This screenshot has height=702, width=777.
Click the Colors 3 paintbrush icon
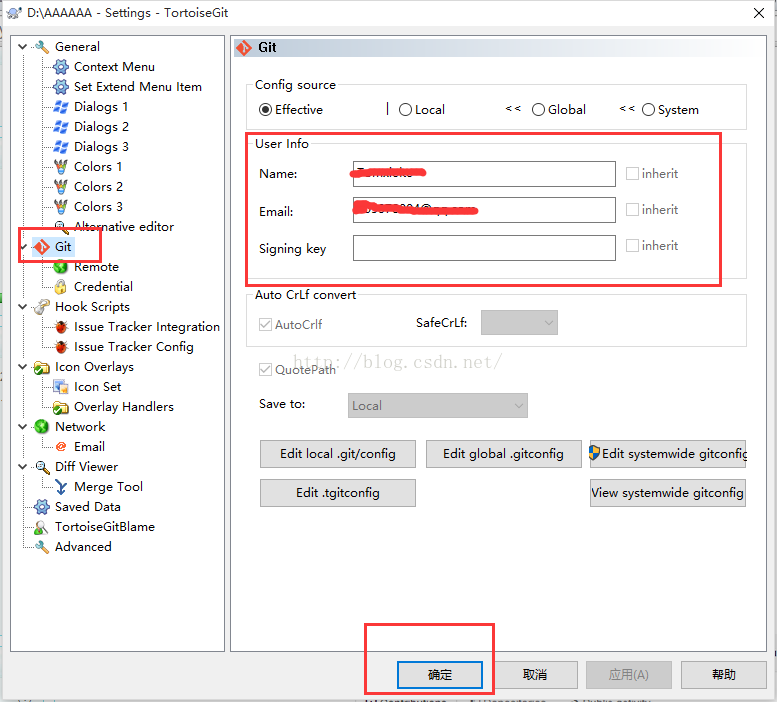click(x=60, y=207)
